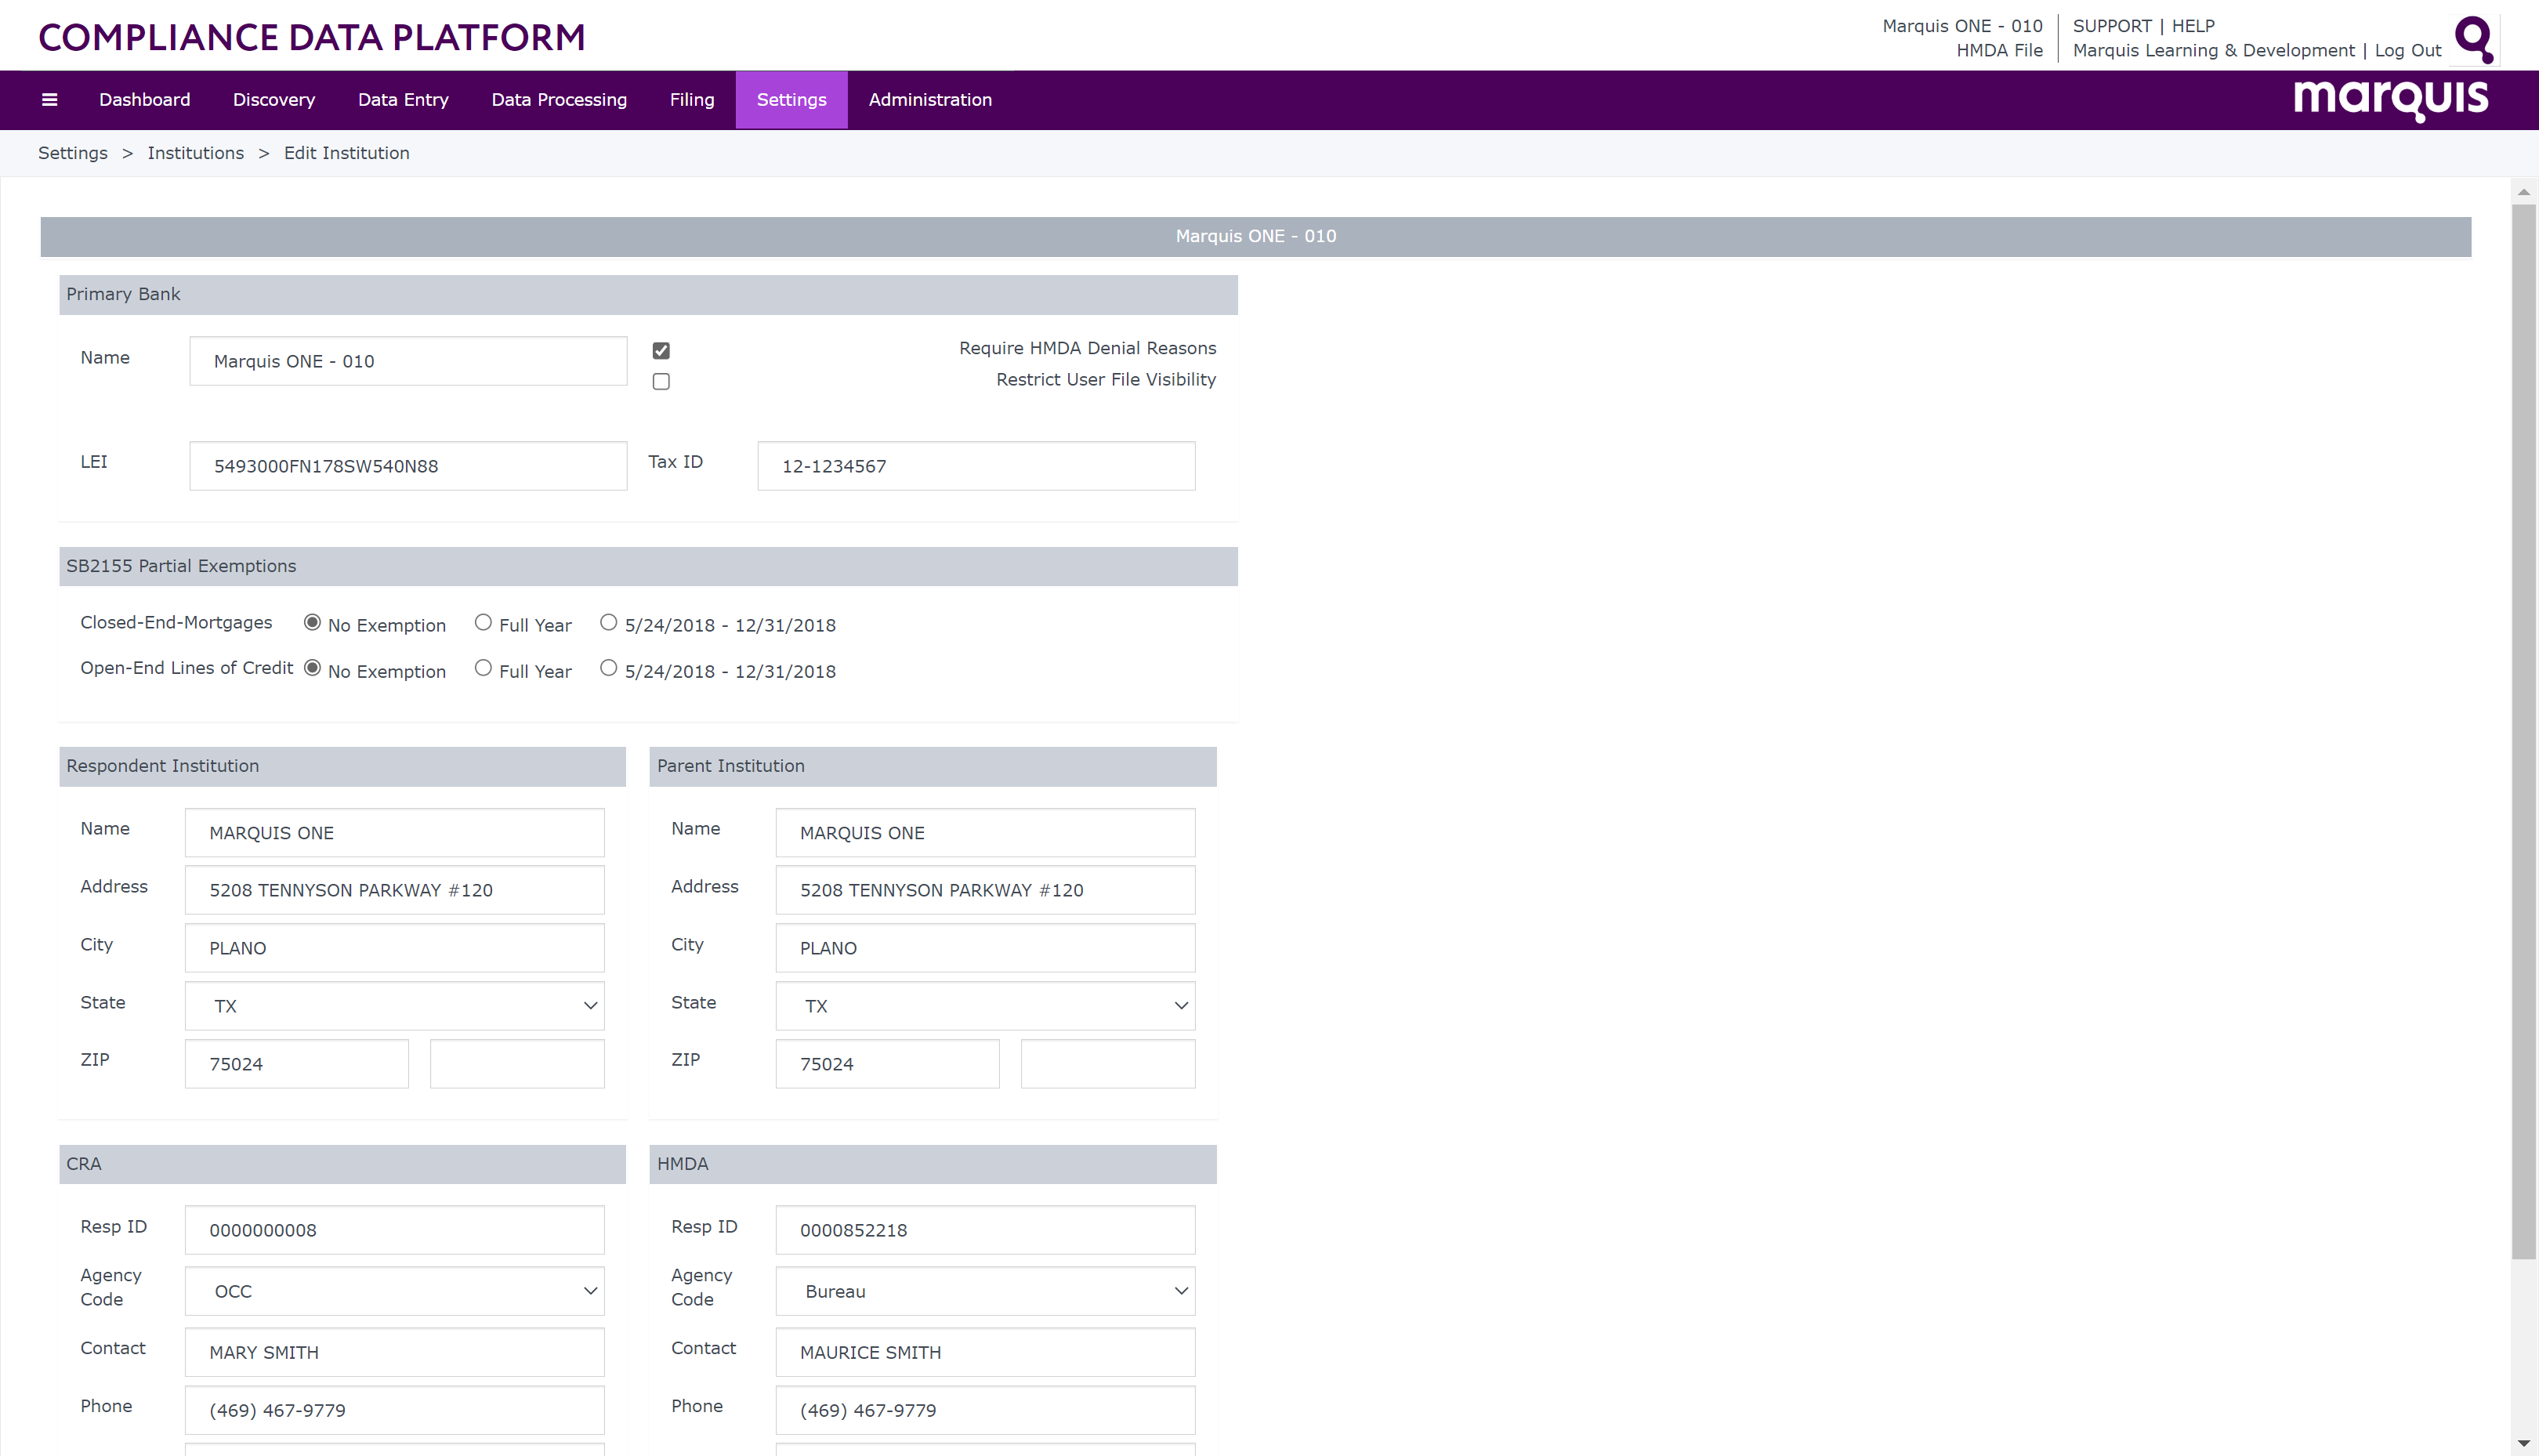Image resolution: width=2539 pixels, height=1456 pixels.
Task: Select Full Year for Closed-End-Mortgages
Action: [483, 622]
